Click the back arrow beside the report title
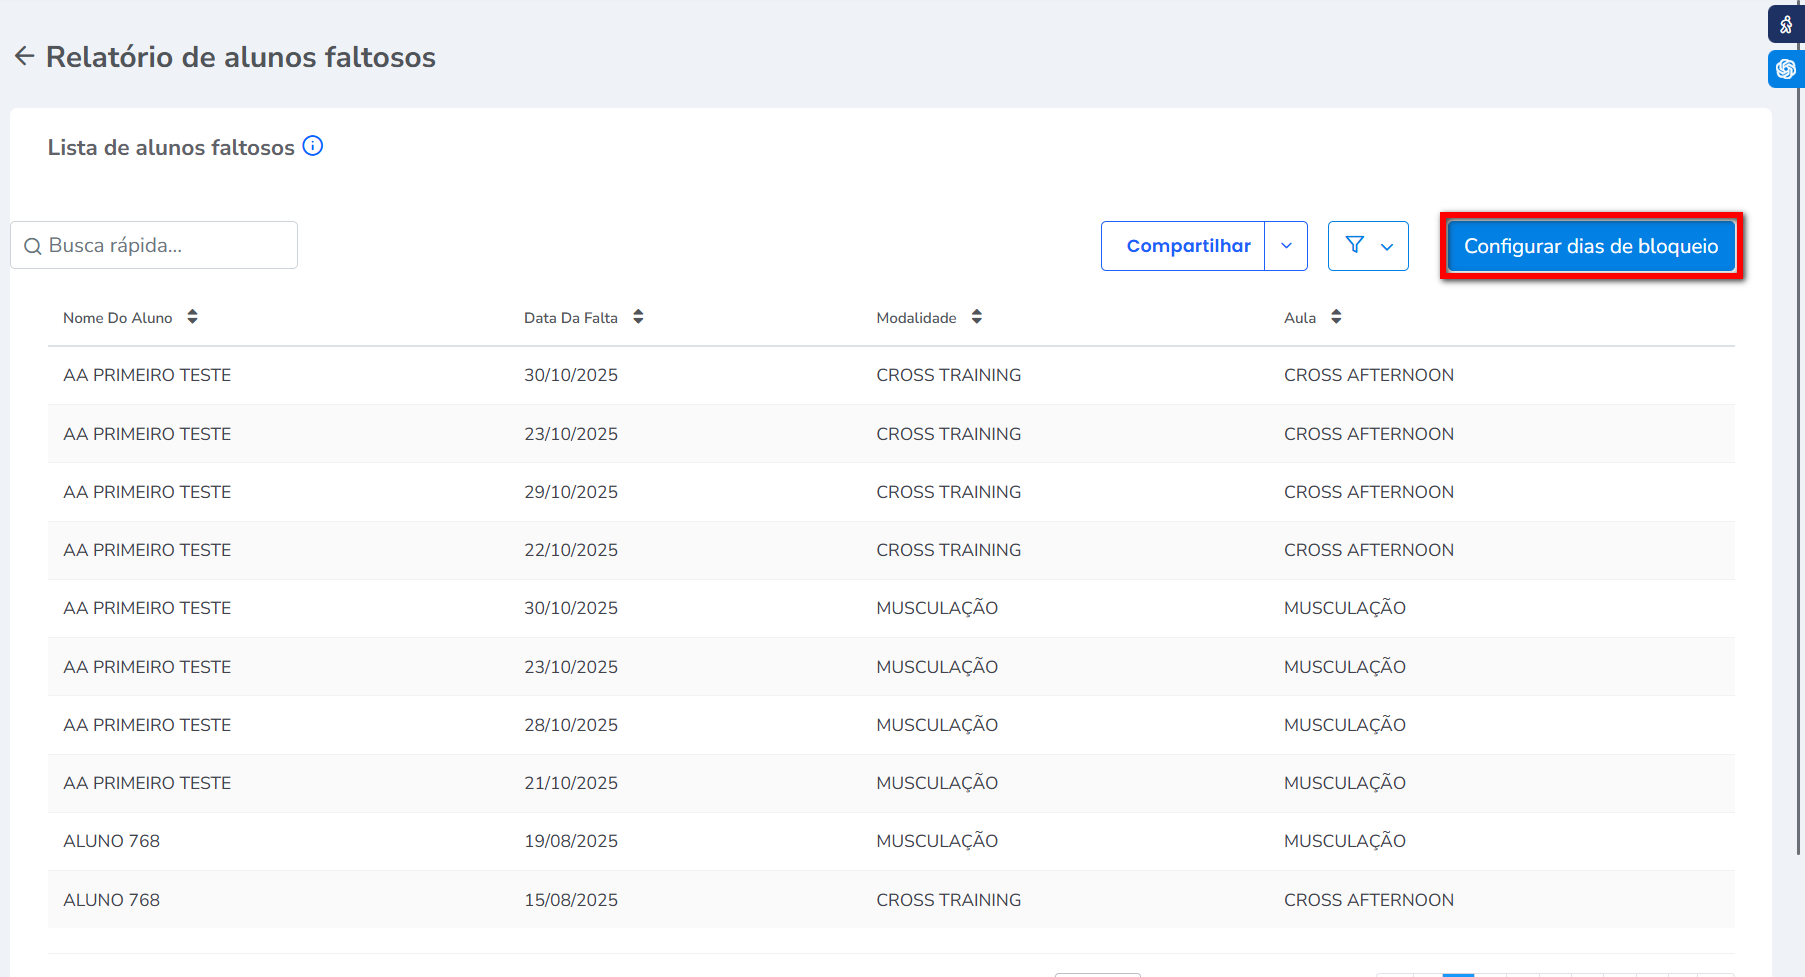The height and width of the screenshot is (977, 1805). (x=25, y=56)
